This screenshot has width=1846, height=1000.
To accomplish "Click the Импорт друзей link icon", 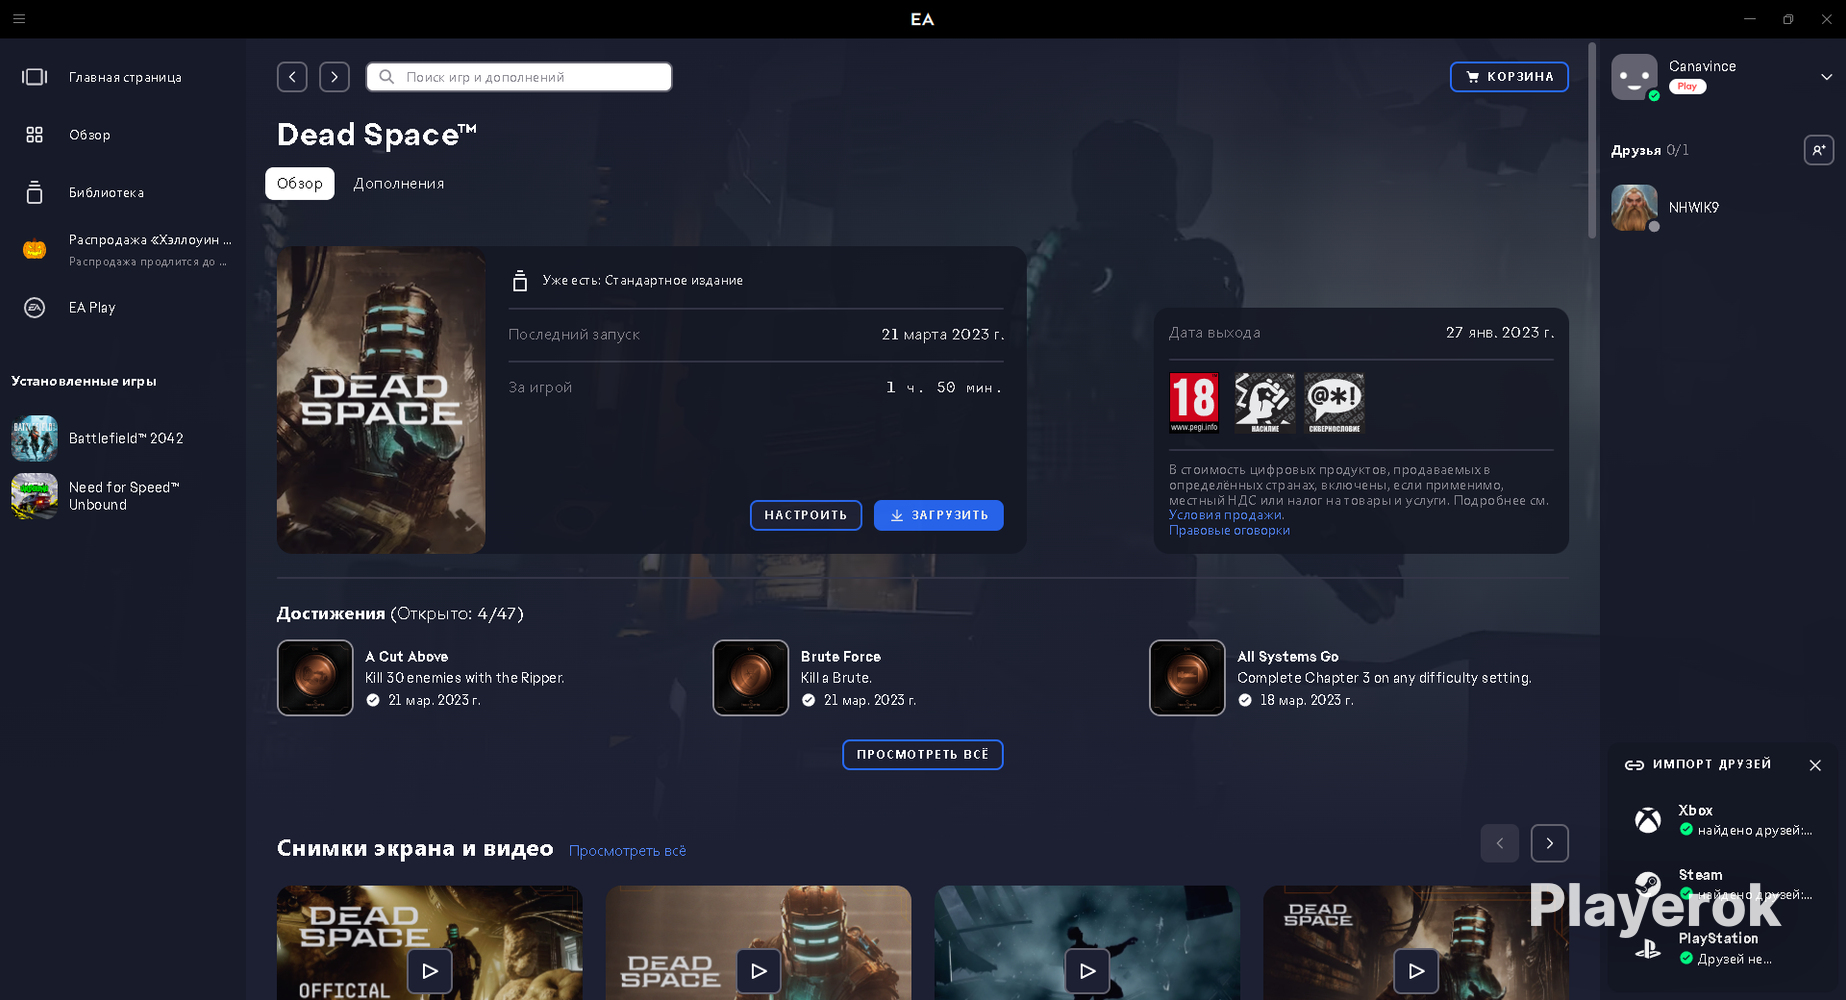I will pyautogui.click(x=1634, y=765).
